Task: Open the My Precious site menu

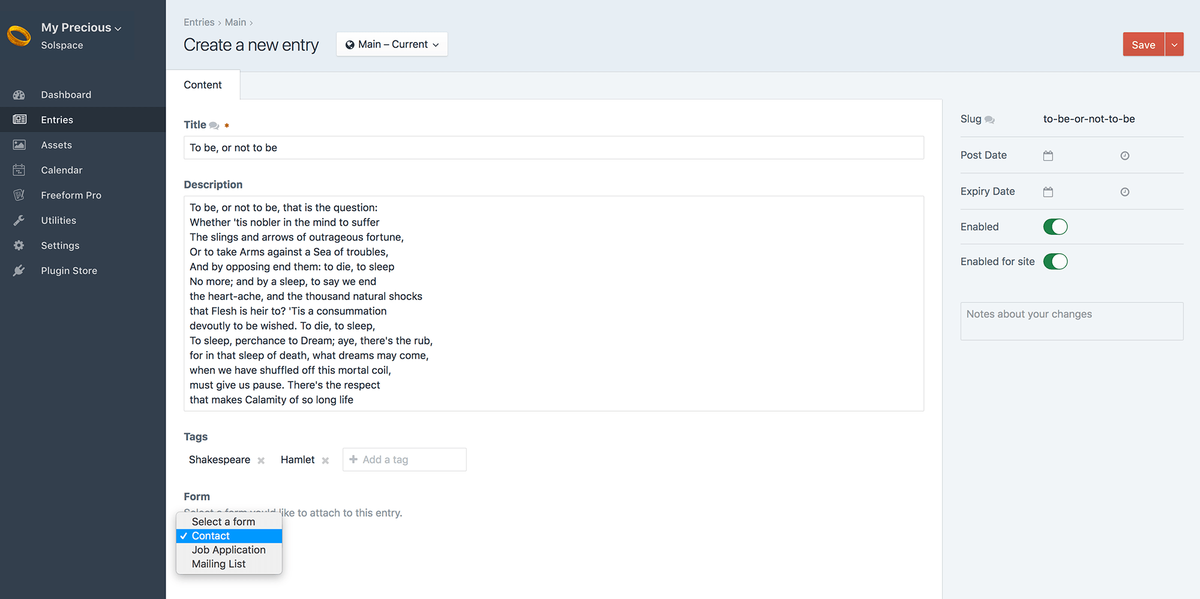Action: point(81,28)
